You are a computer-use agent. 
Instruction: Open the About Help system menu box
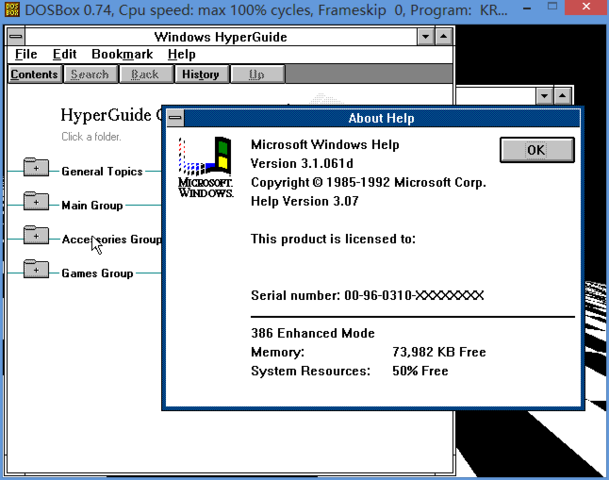pyautogui.click(x=175, y=118)
